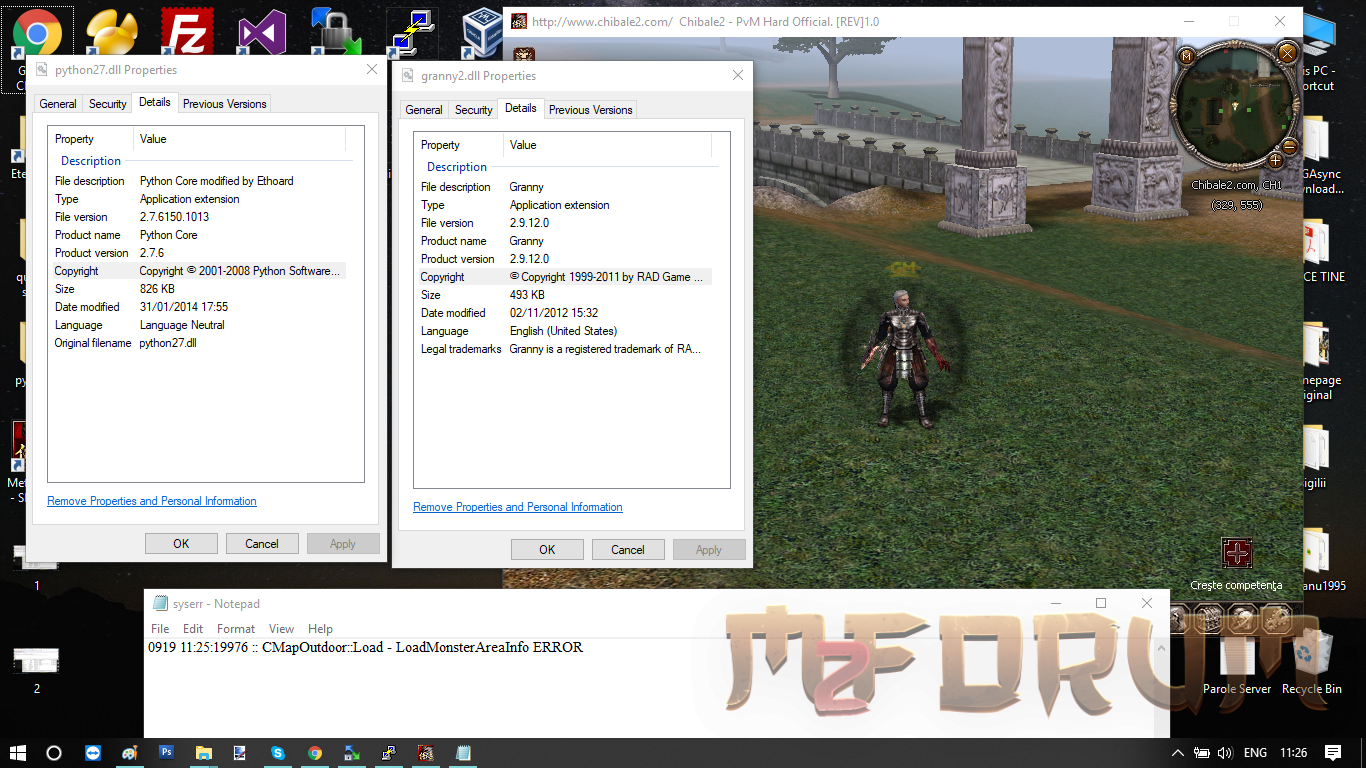The image size is (1366, 768).
Task: Open Security tab in granny2.dll Properties
Action: [x=473, y=110]
